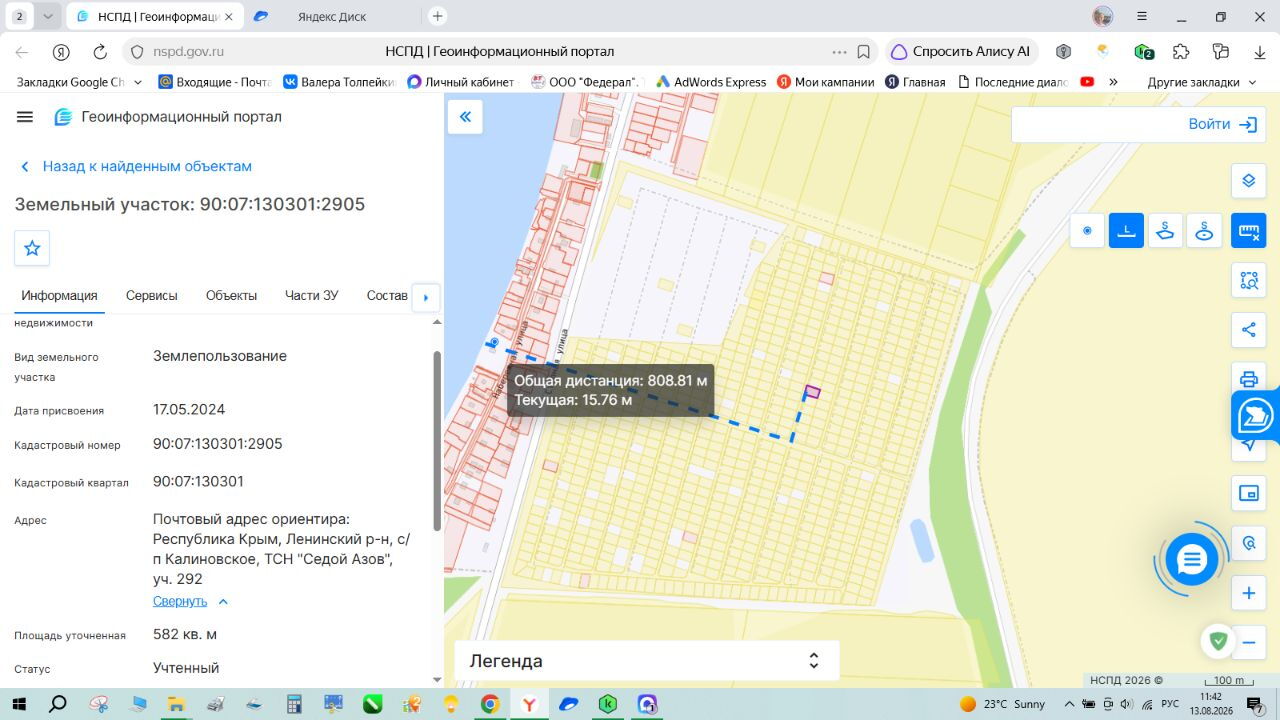This screenshot has width=1280, height=720.
Task: Open the chat assistant bubble
Action: [1192, 560]
